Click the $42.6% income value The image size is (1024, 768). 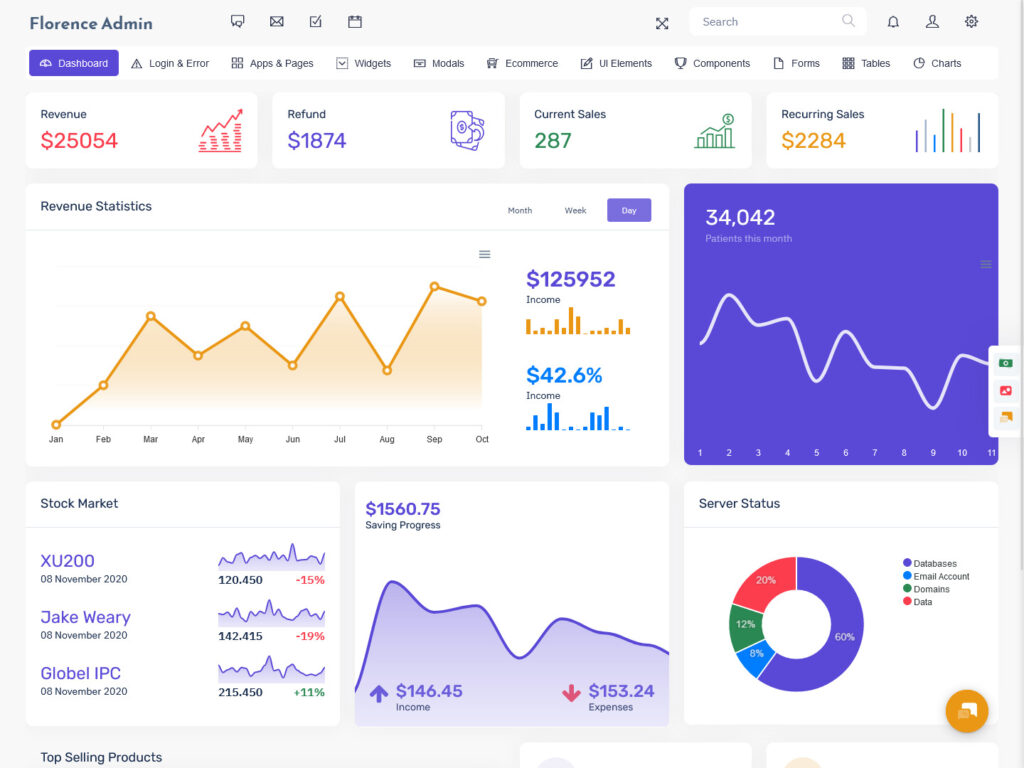pos(564,376)
